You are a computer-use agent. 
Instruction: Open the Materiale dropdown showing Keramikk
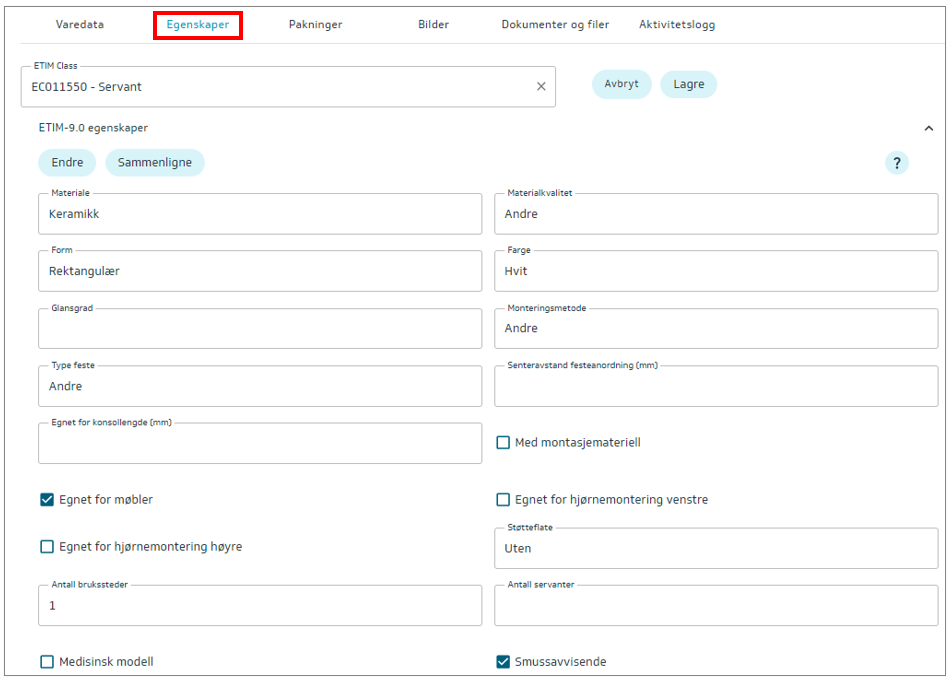click(260, 214)
